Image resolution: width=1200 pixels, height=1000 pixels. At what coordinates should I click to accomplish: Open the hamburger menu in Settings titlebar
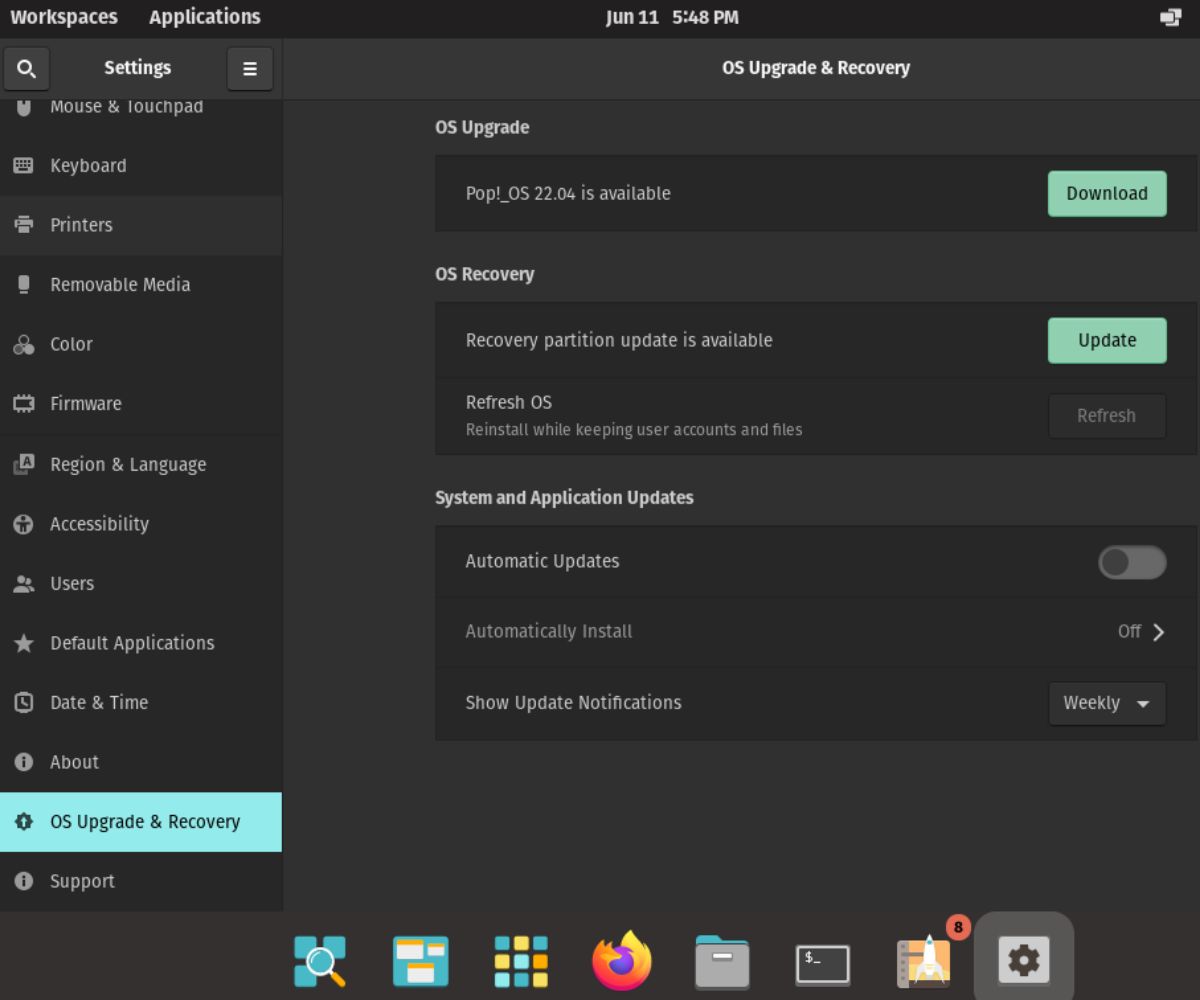(250, 68)
